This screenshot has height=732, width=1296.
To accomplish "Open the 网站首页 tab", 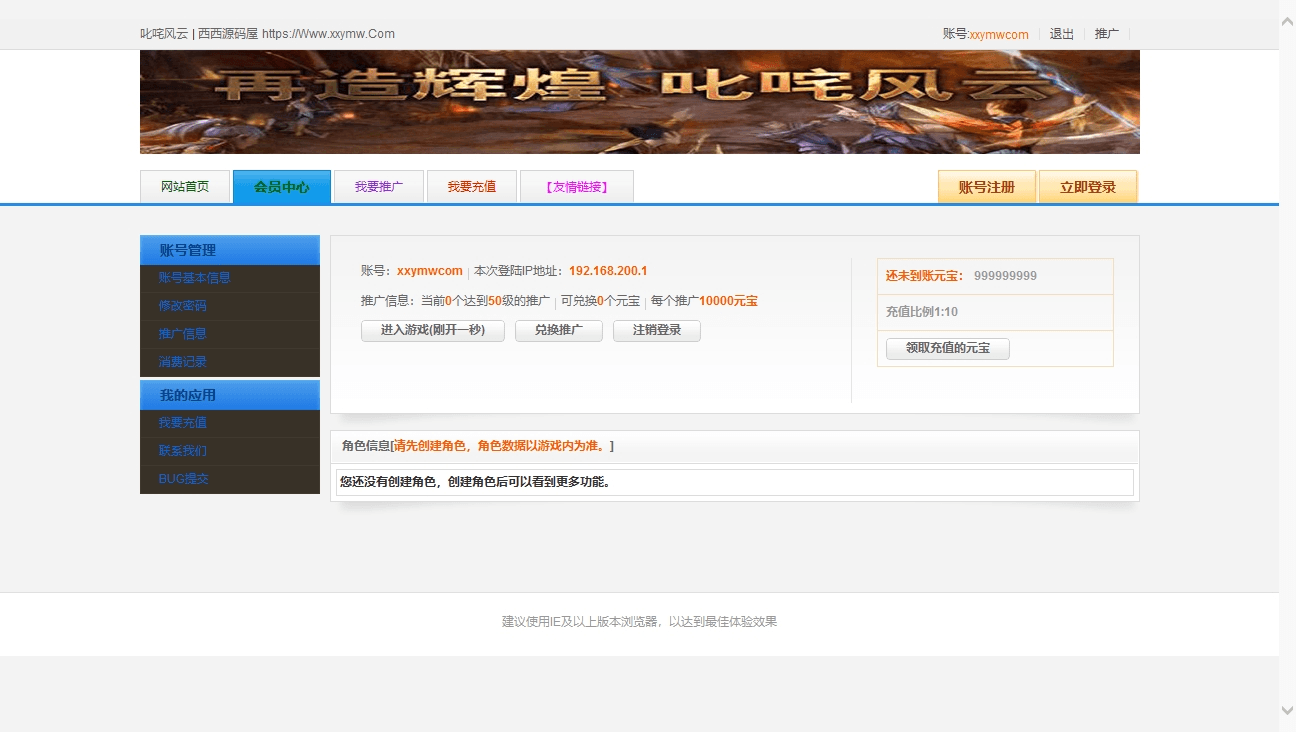I will [185, 187].
